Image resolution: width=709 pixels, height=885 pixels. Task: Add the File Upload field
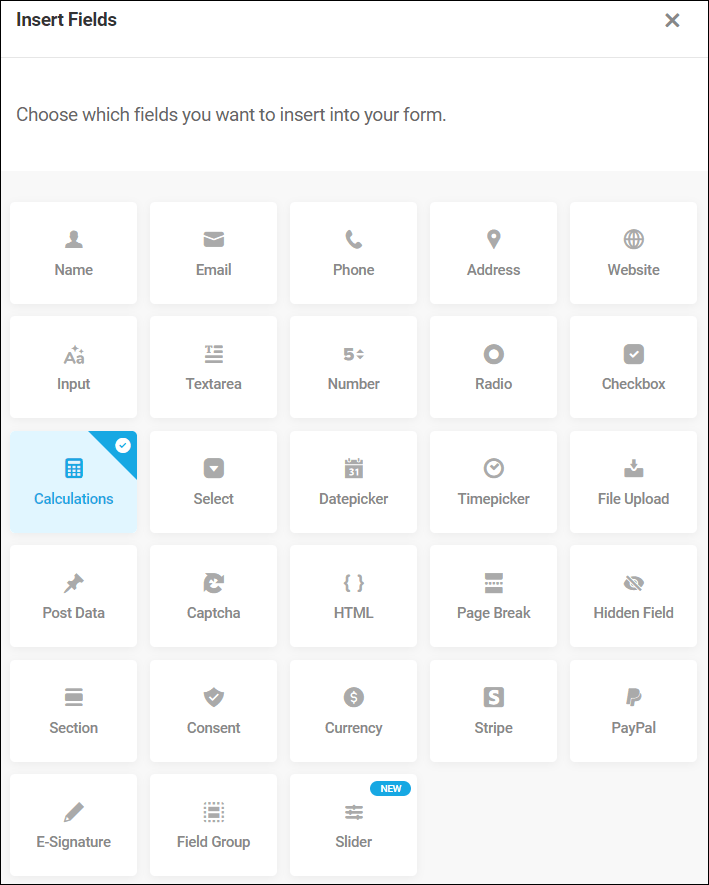point(633,482)
